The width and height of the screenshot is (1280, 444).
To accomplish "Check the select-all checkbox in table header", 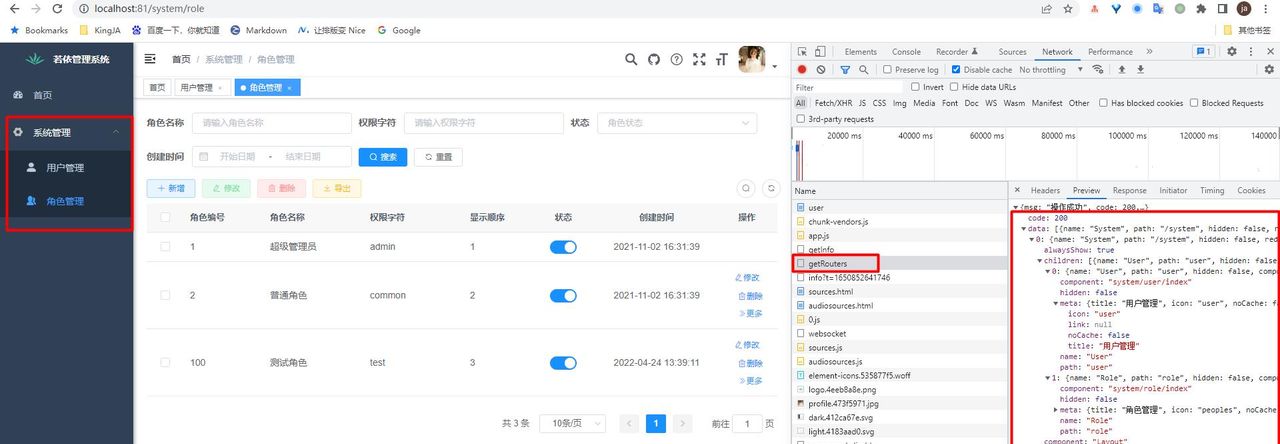I will point(165,217).
